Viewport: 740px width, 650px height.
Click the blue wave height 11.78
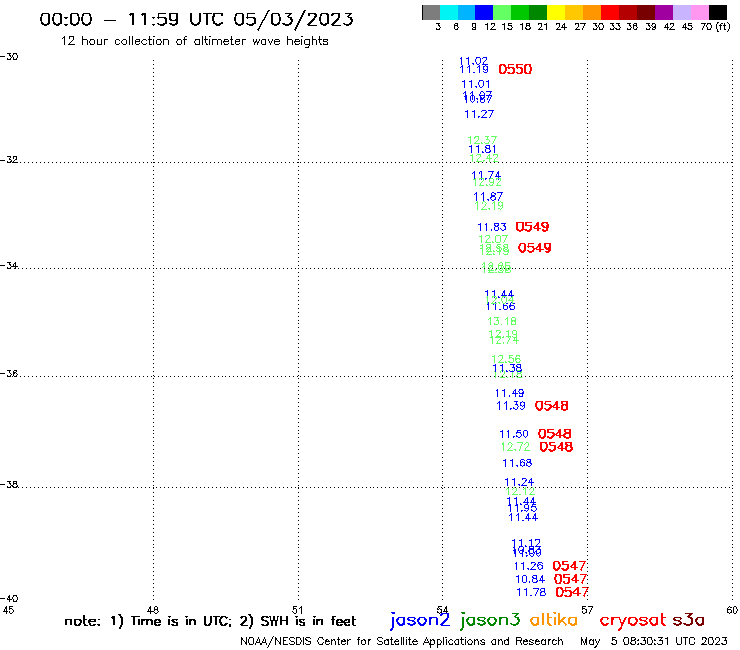(531, 592)
